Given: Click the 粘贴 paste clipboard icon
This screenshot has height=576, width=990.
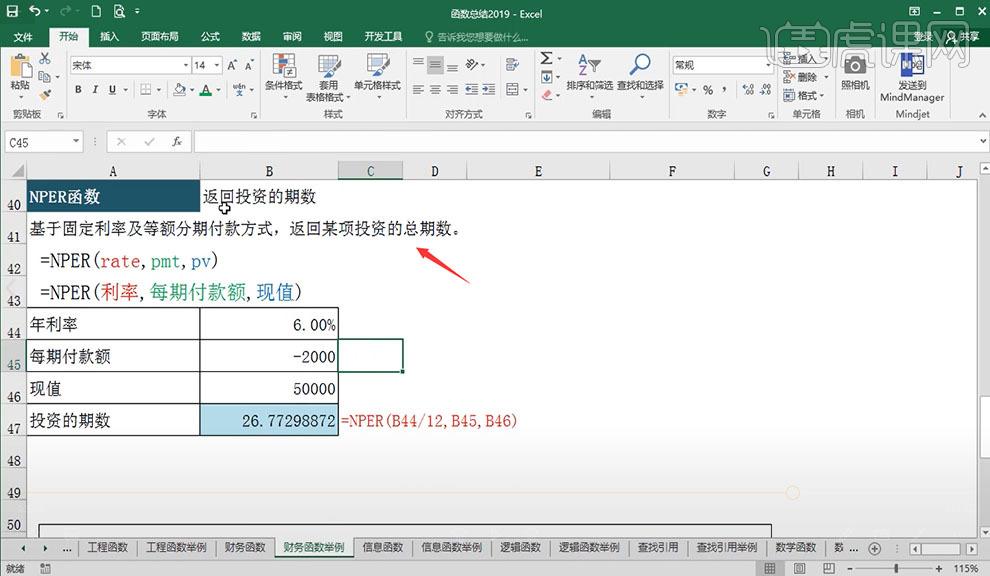Looking at the screenshot, I should 20,66.
